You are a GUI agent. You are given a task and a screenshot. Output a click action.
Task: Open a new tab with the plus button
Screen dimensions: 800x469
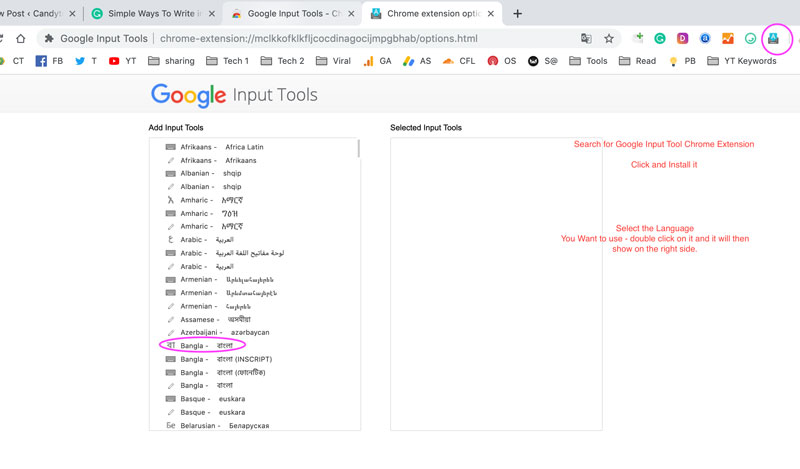tap(517, 14)
